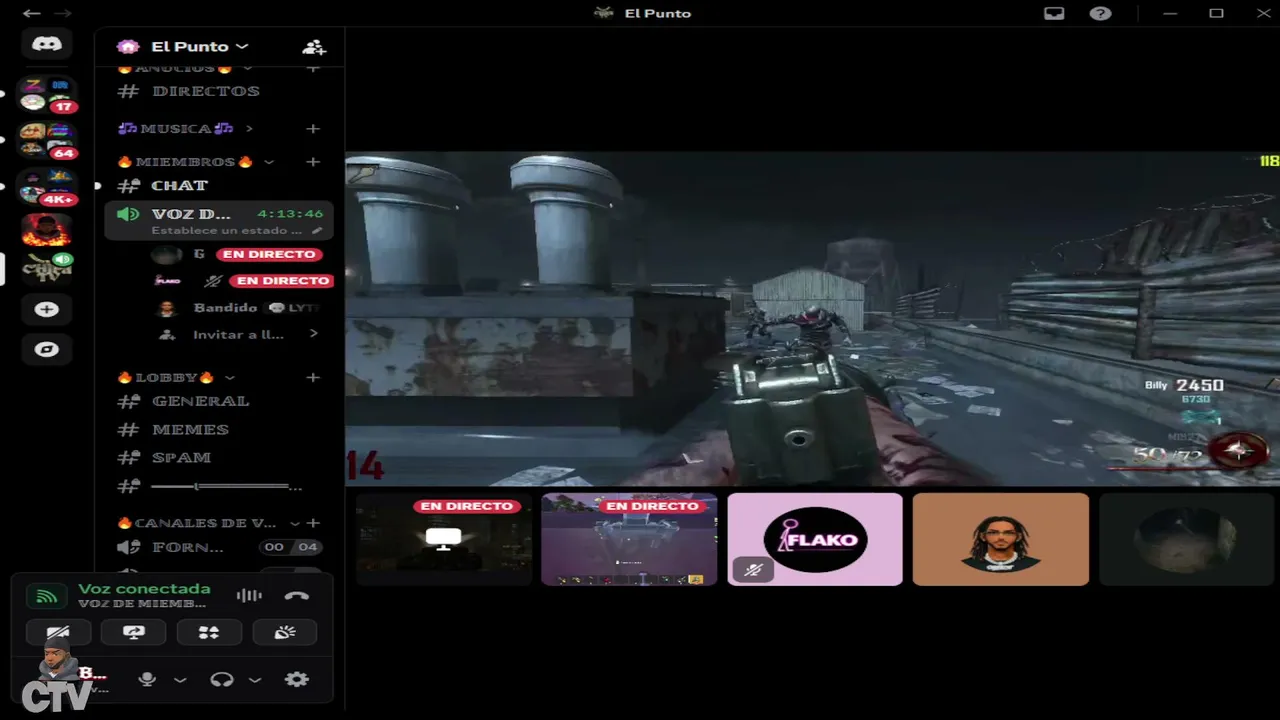The width and height of the screenshot is (1280, 720).
Task: Open the fiery portrait server icon
Action: pyautogui.click(x=46, y=230)
